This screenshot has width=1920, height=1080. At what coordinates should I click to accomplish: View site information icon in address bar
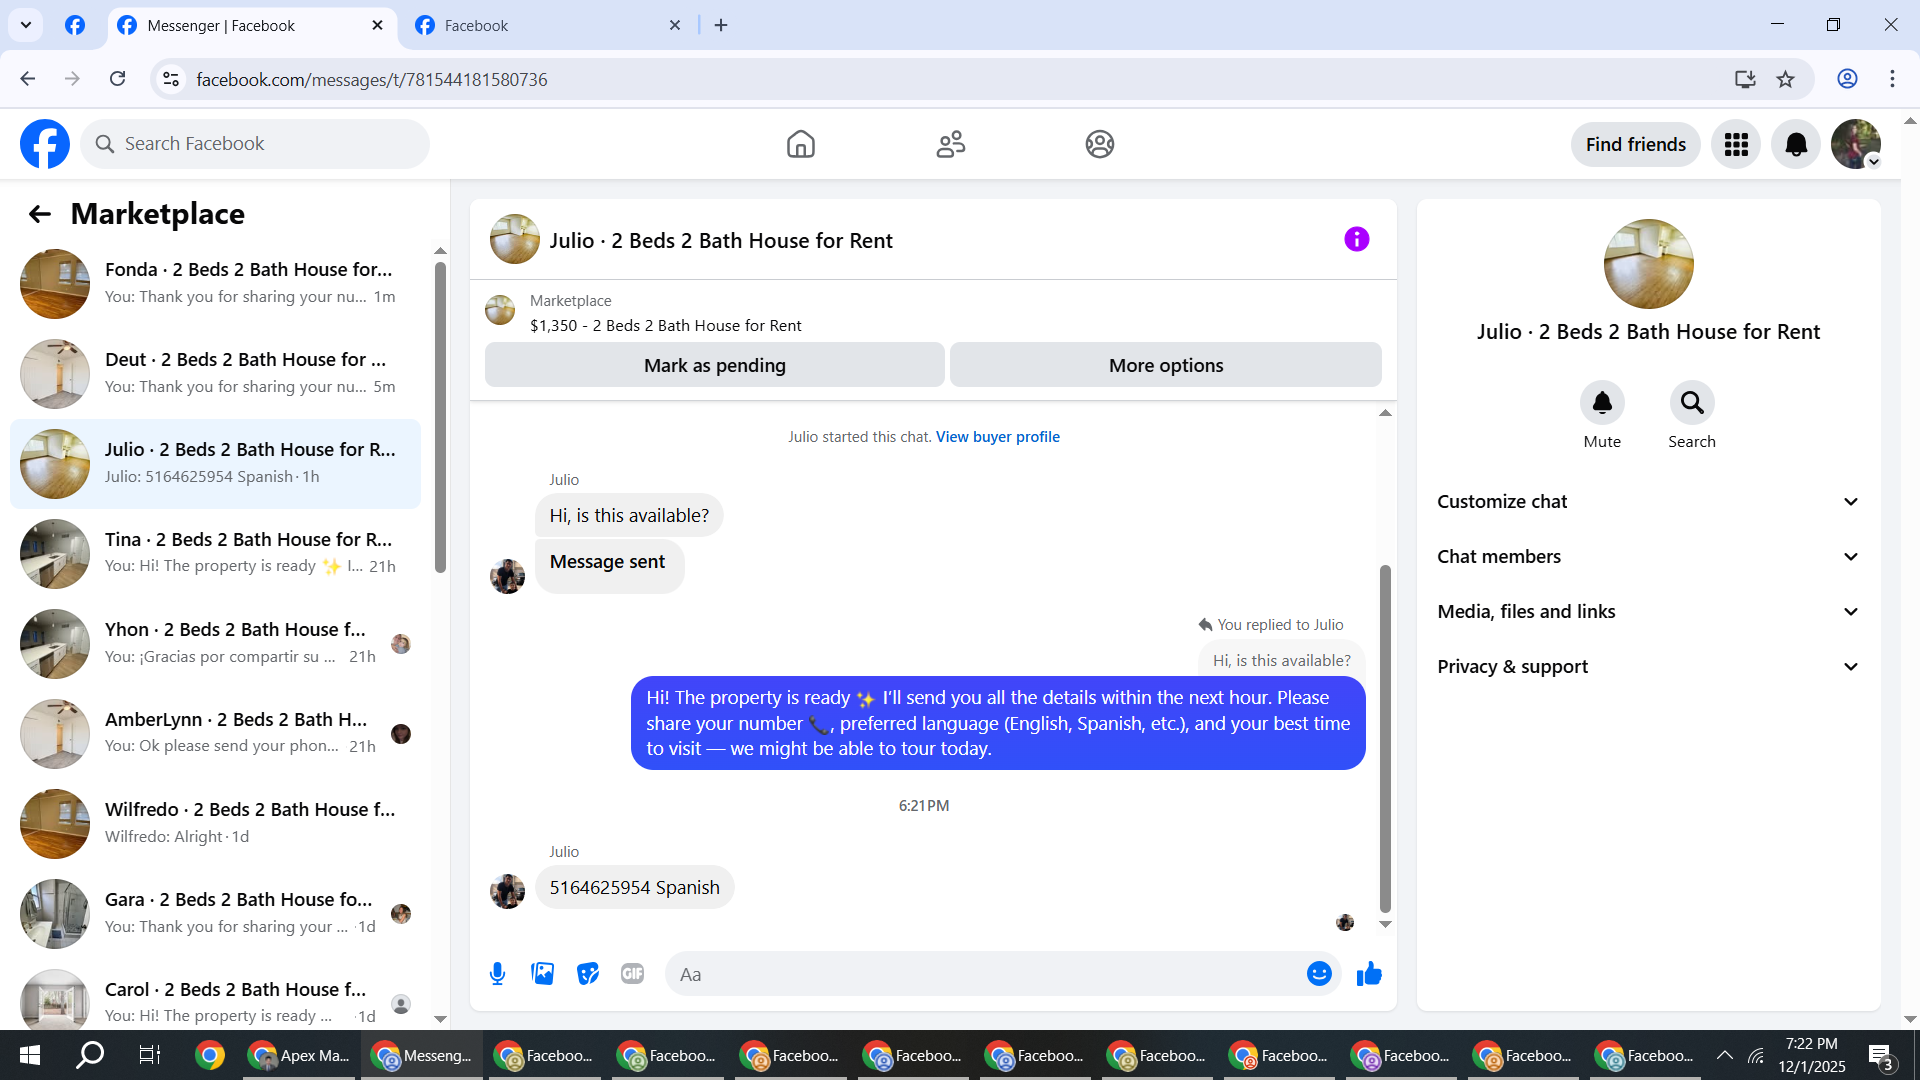click(172, 79)
